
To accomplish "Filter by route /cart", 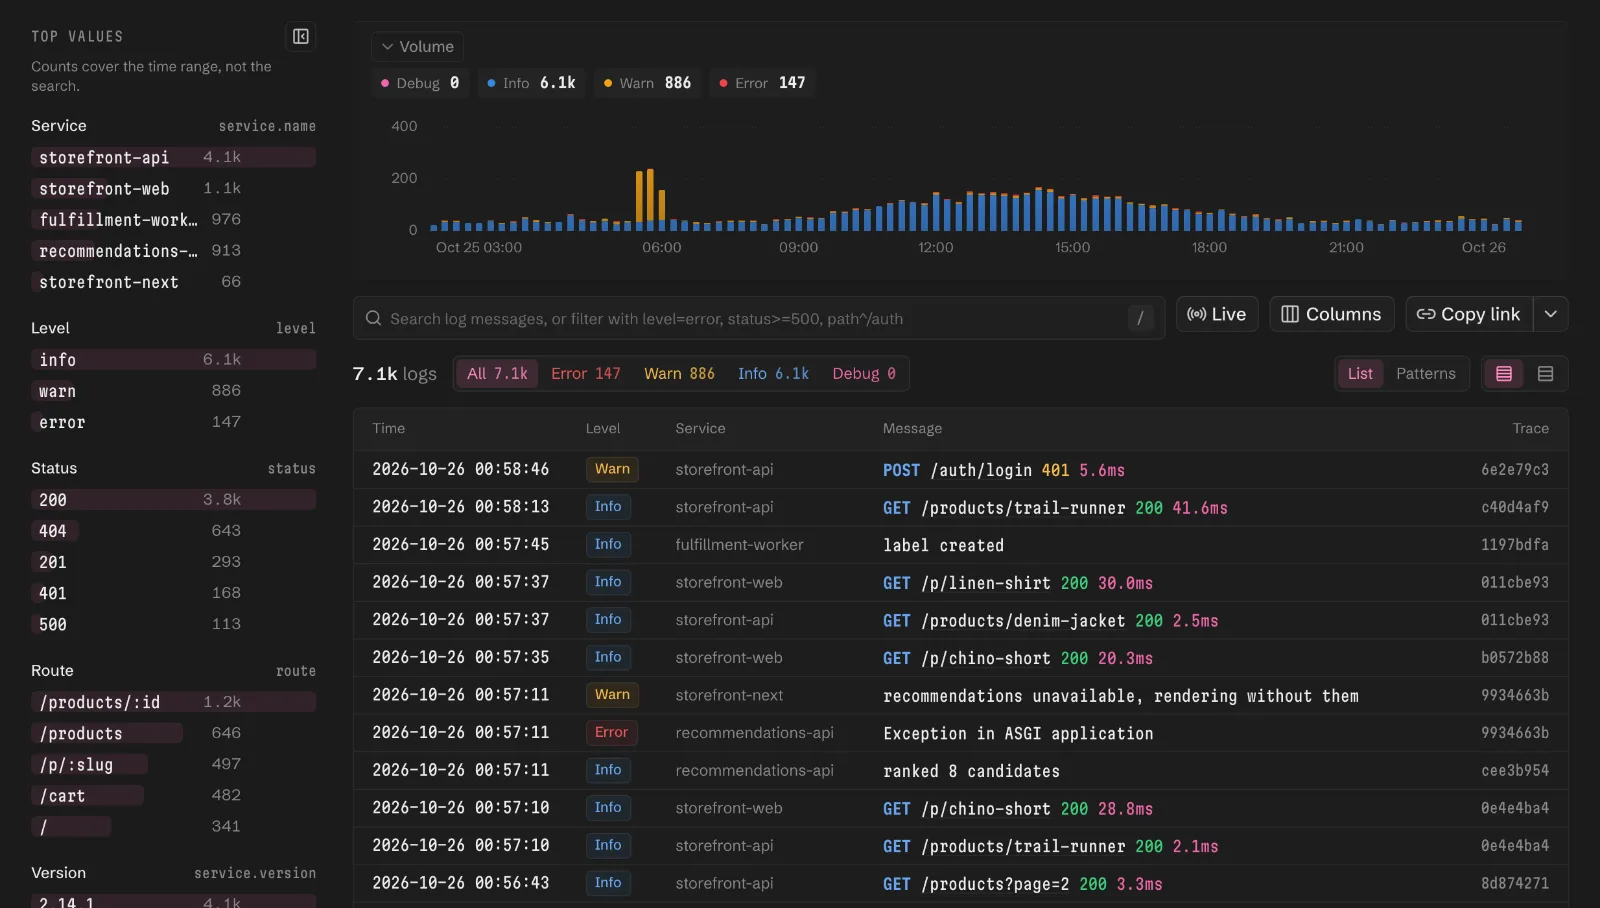I will (173, 796).
